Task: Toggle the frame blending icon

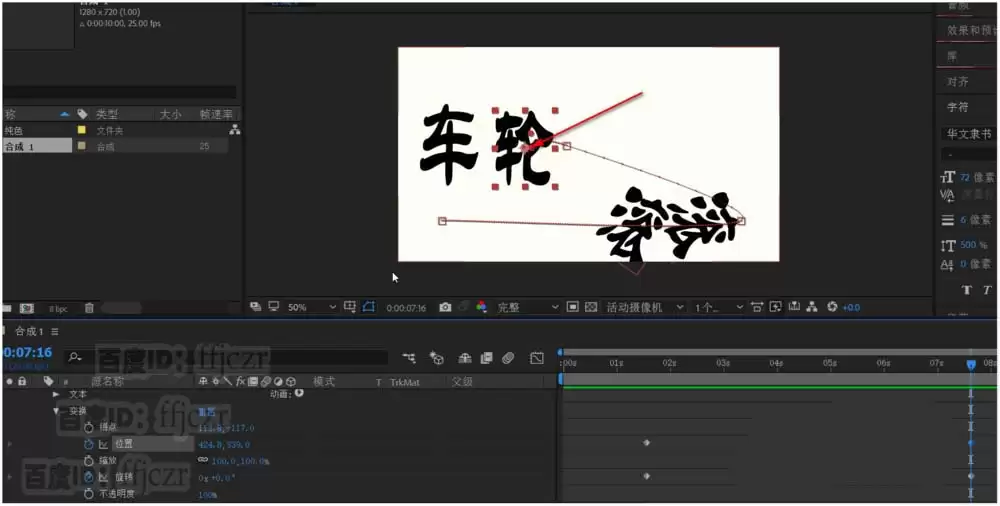Action: pos(486,358)
